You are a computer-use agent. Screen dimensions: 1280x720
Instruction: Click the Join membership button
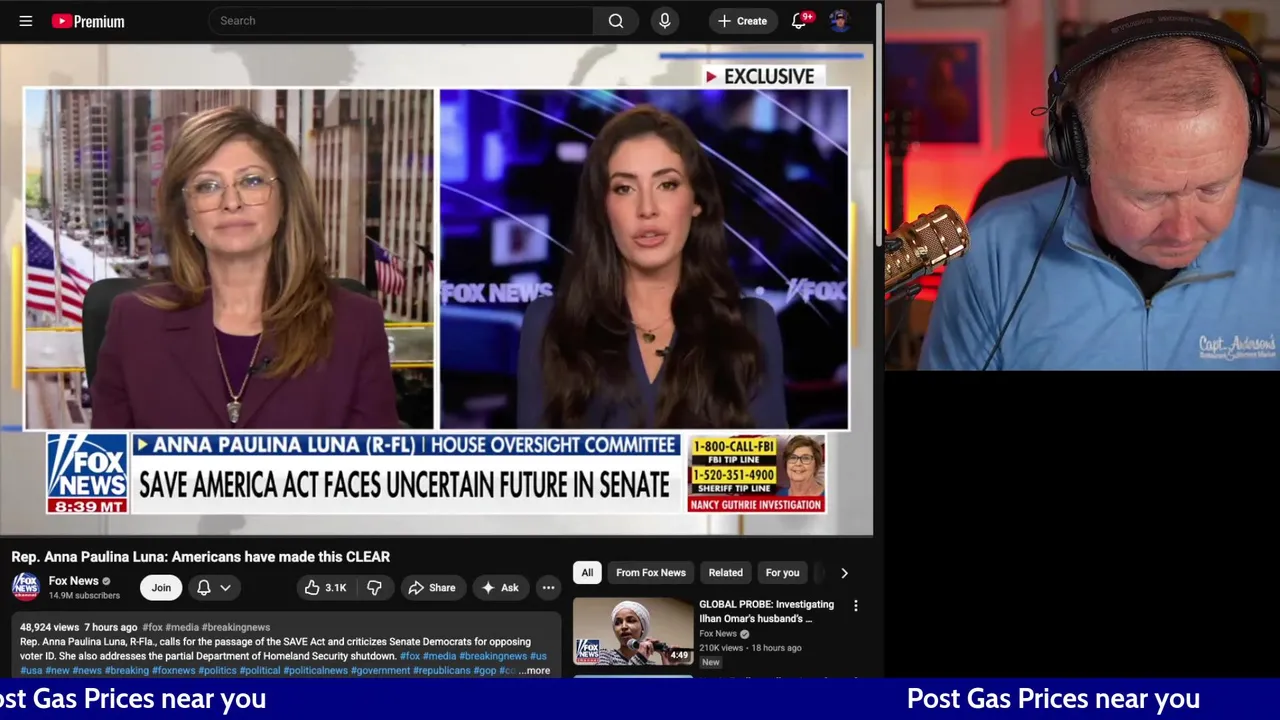(161, 588)
